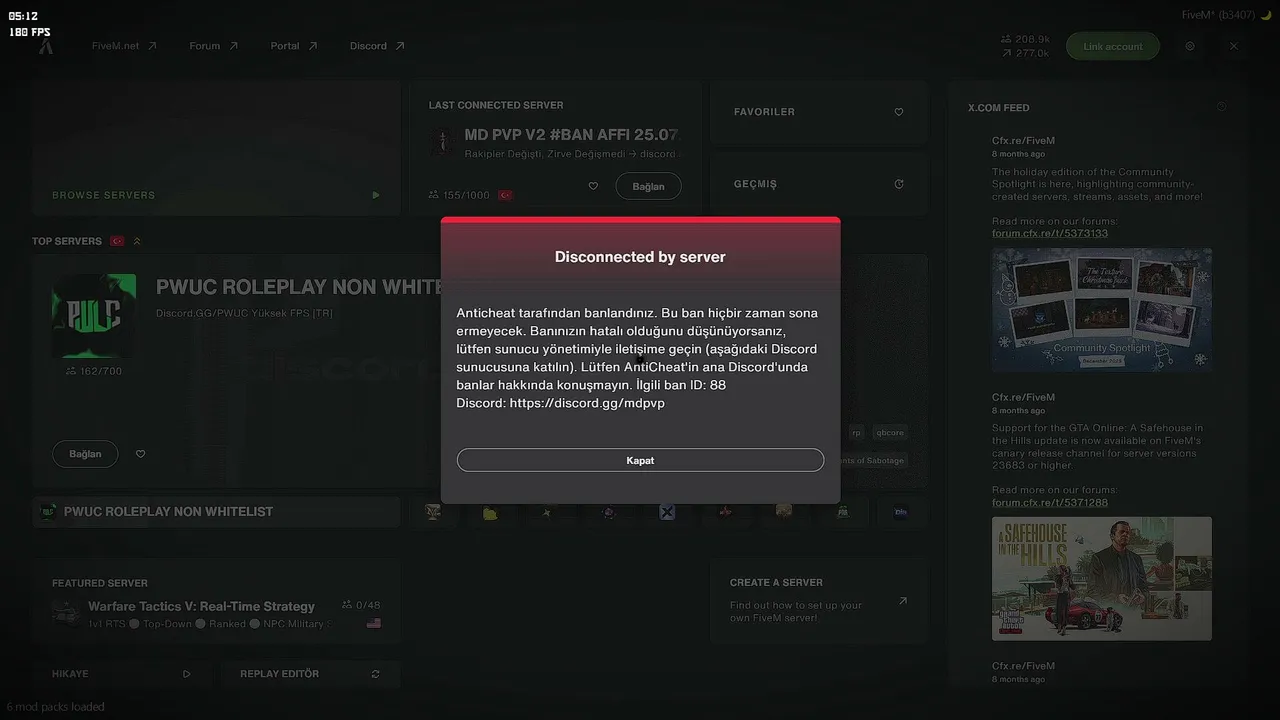Click the Turkish flag beside Top Servers

click(x=117, y=241)
